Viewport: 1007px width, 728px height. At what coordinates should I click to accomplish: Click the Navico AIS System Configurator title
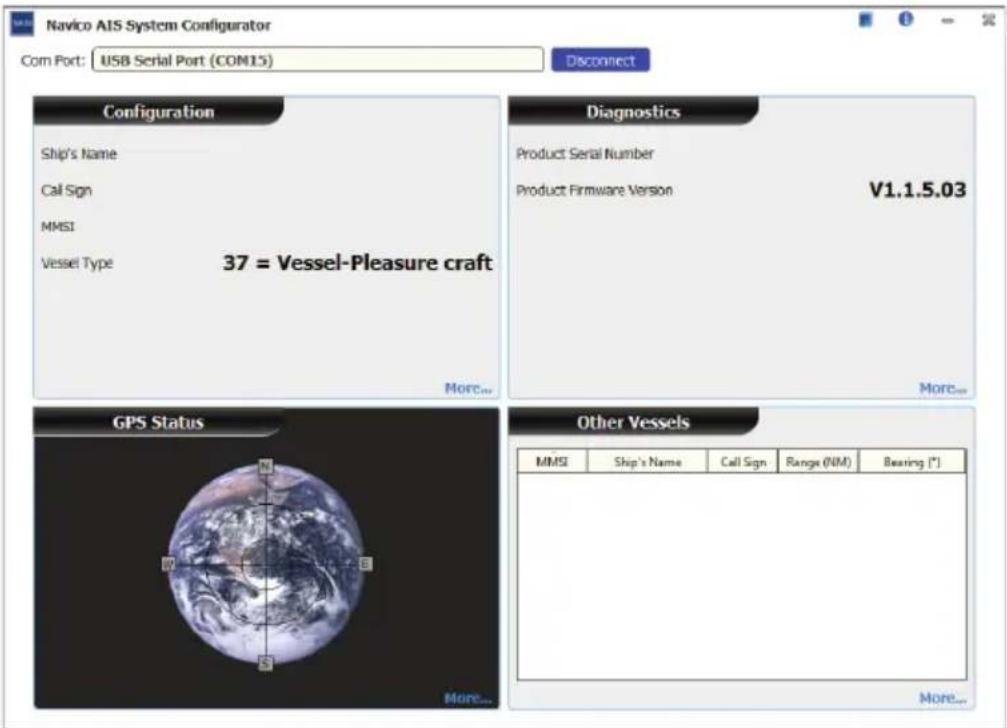159,26
